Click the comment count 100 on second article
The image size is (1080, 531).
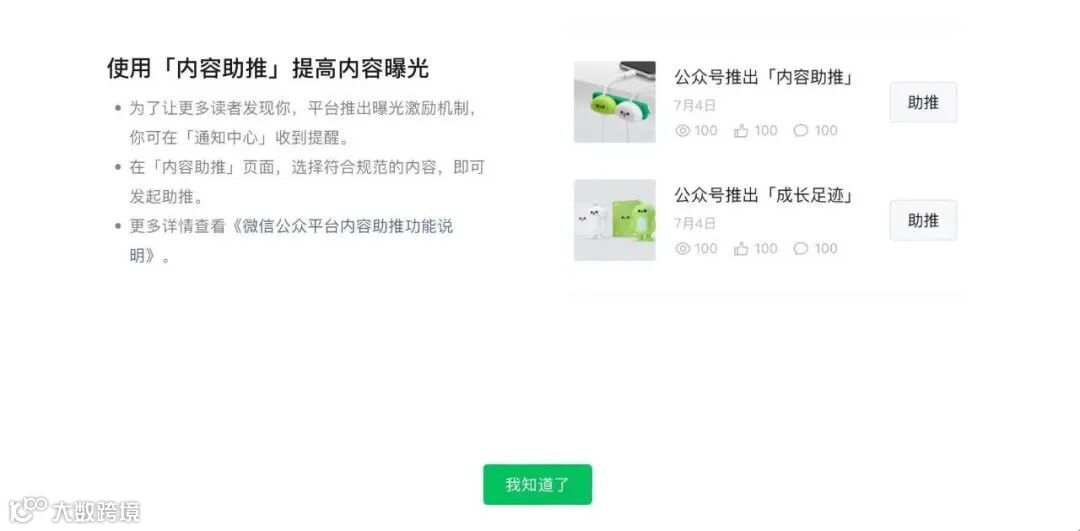tap(826, 249)
